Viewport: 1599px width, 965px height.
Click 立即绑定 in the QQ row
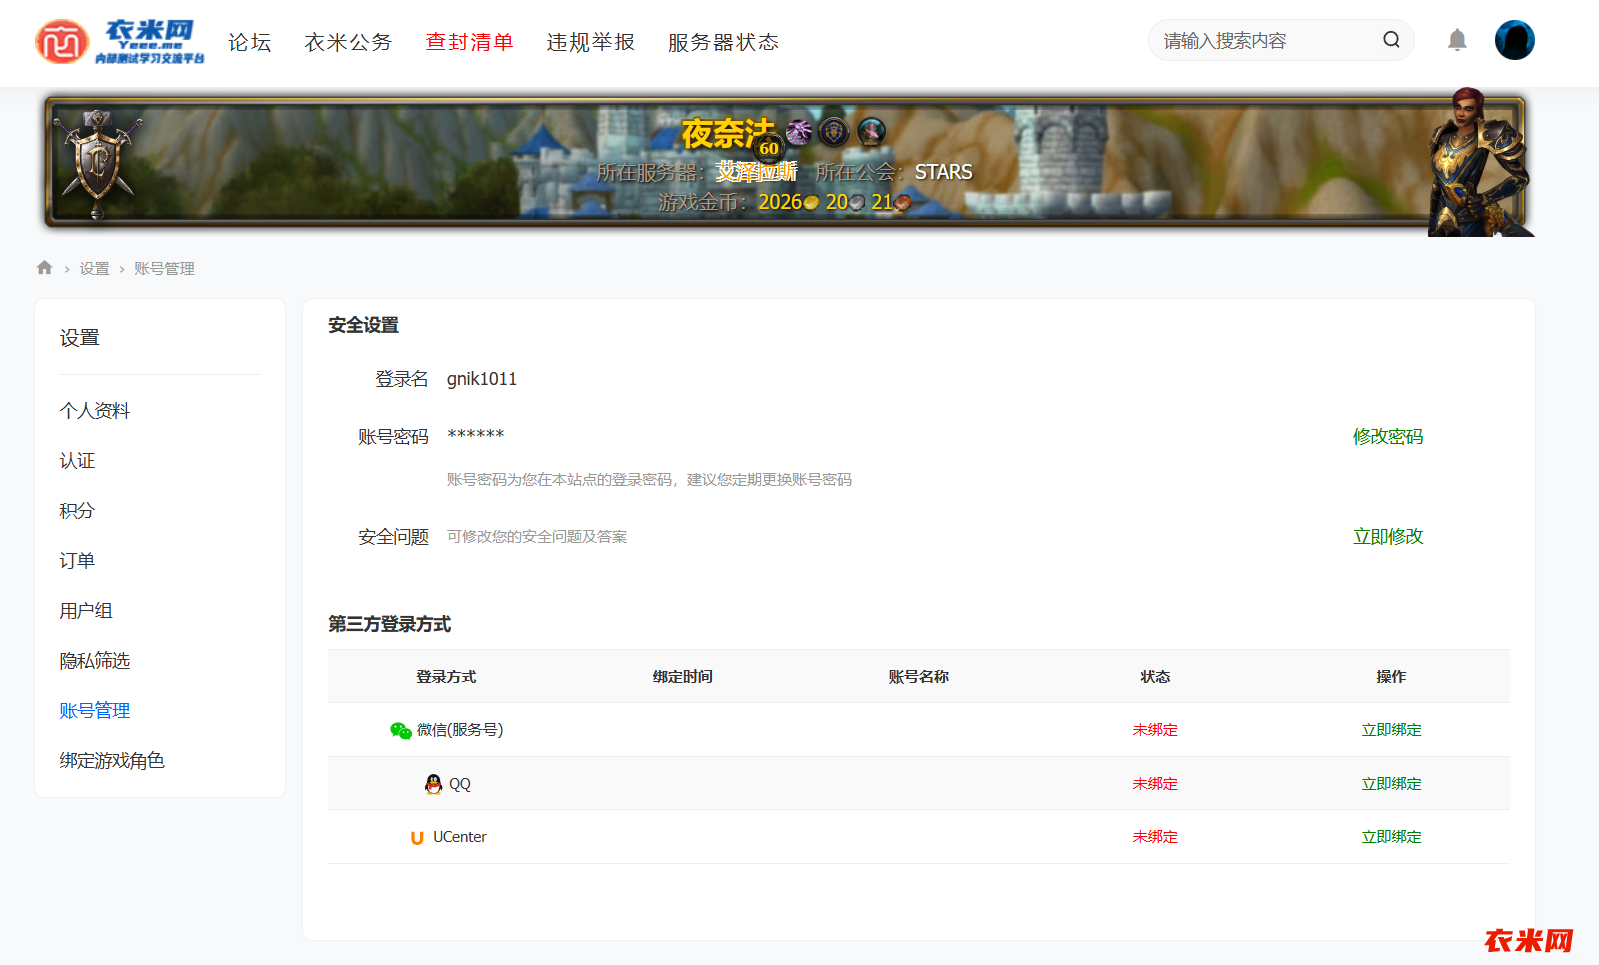click(x=1391, y=784)
